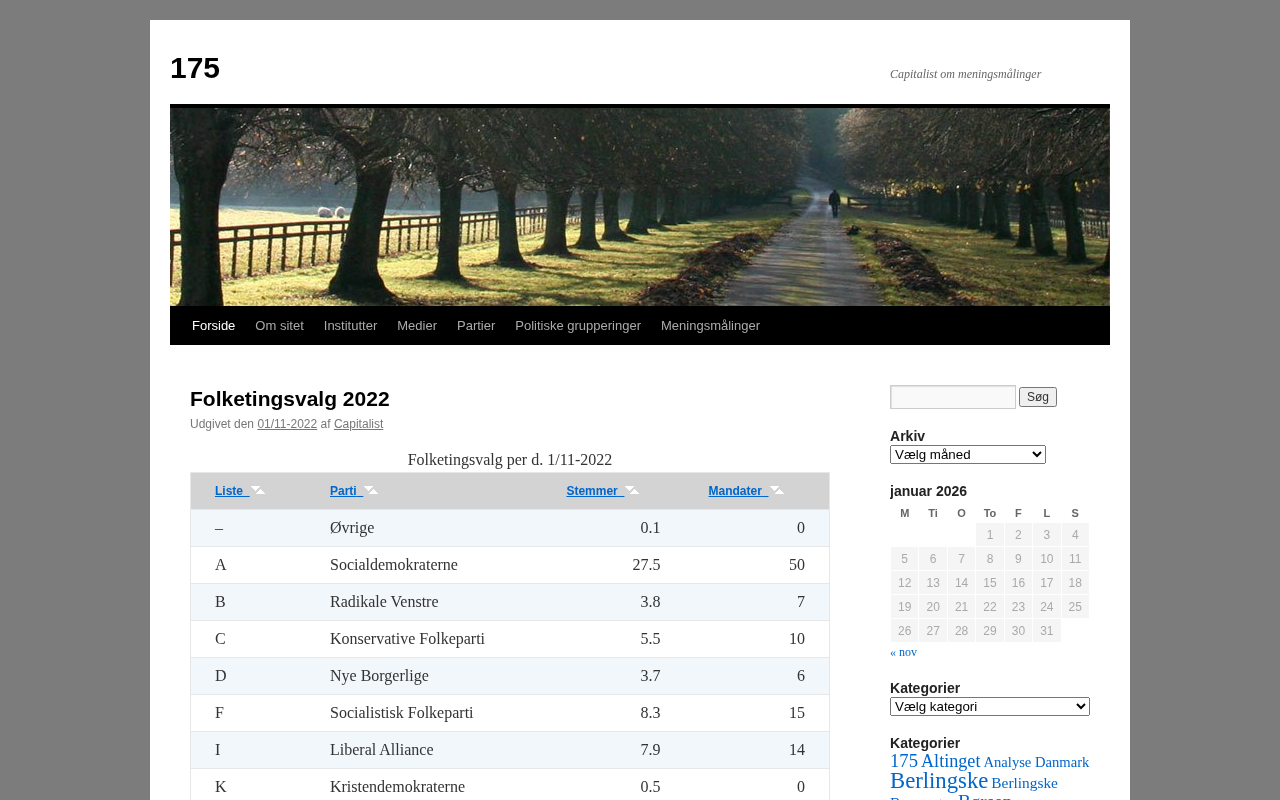Screen dimensions: 1280x800
Task: Go to the Meningsmålinger menu item
Action: (710, 326)
